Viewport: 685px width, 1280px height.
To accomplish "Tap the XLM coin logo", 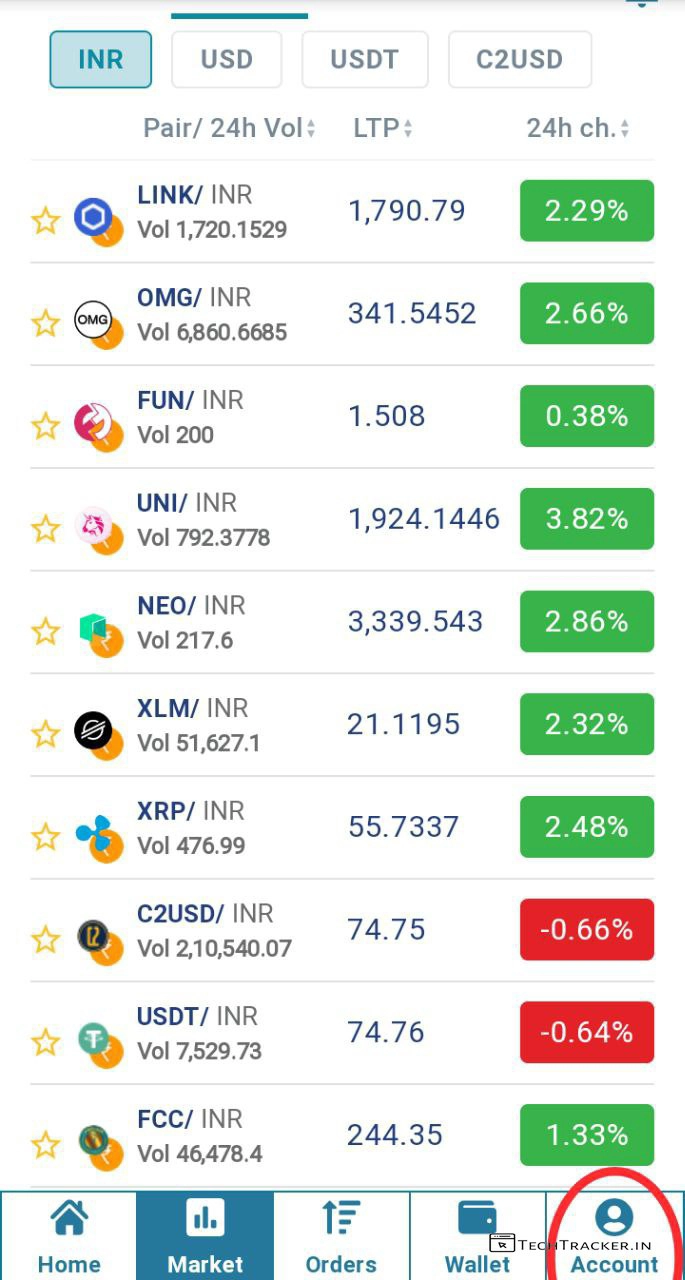I will click(x=93, y=730).
